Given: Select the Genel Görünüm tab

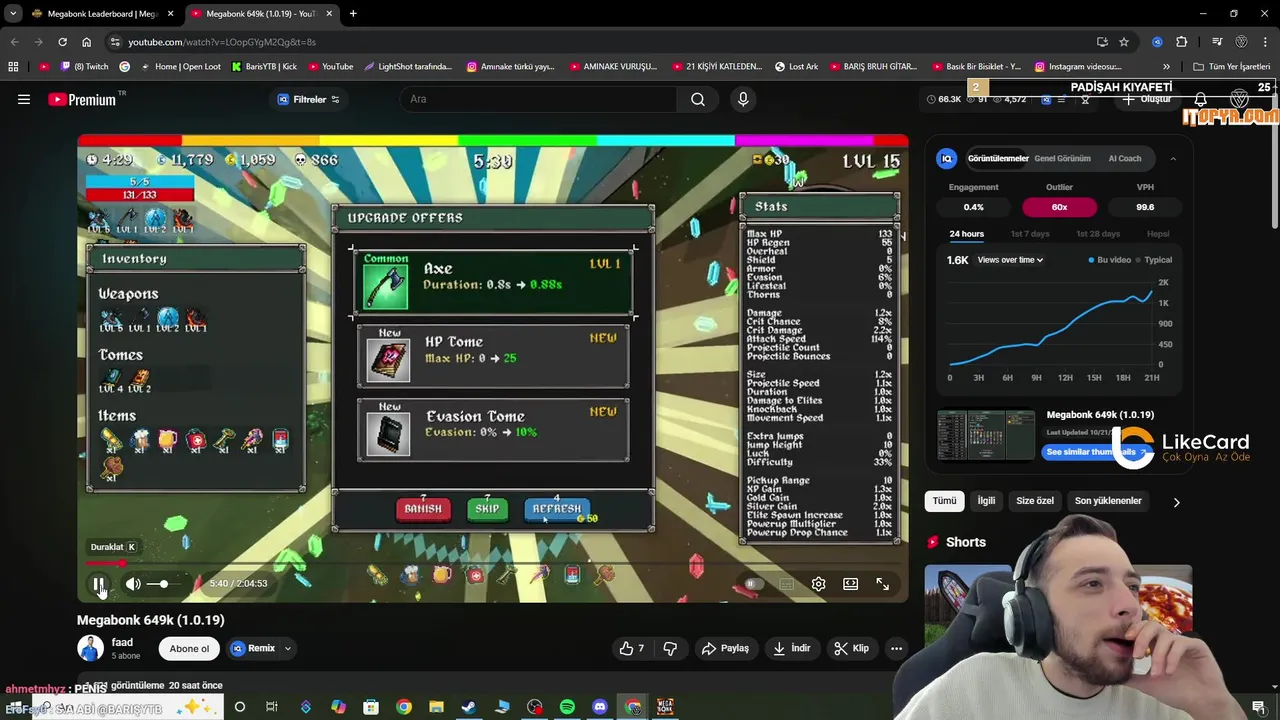Looking at the screenshot, I should click(x=1062, y=158).
